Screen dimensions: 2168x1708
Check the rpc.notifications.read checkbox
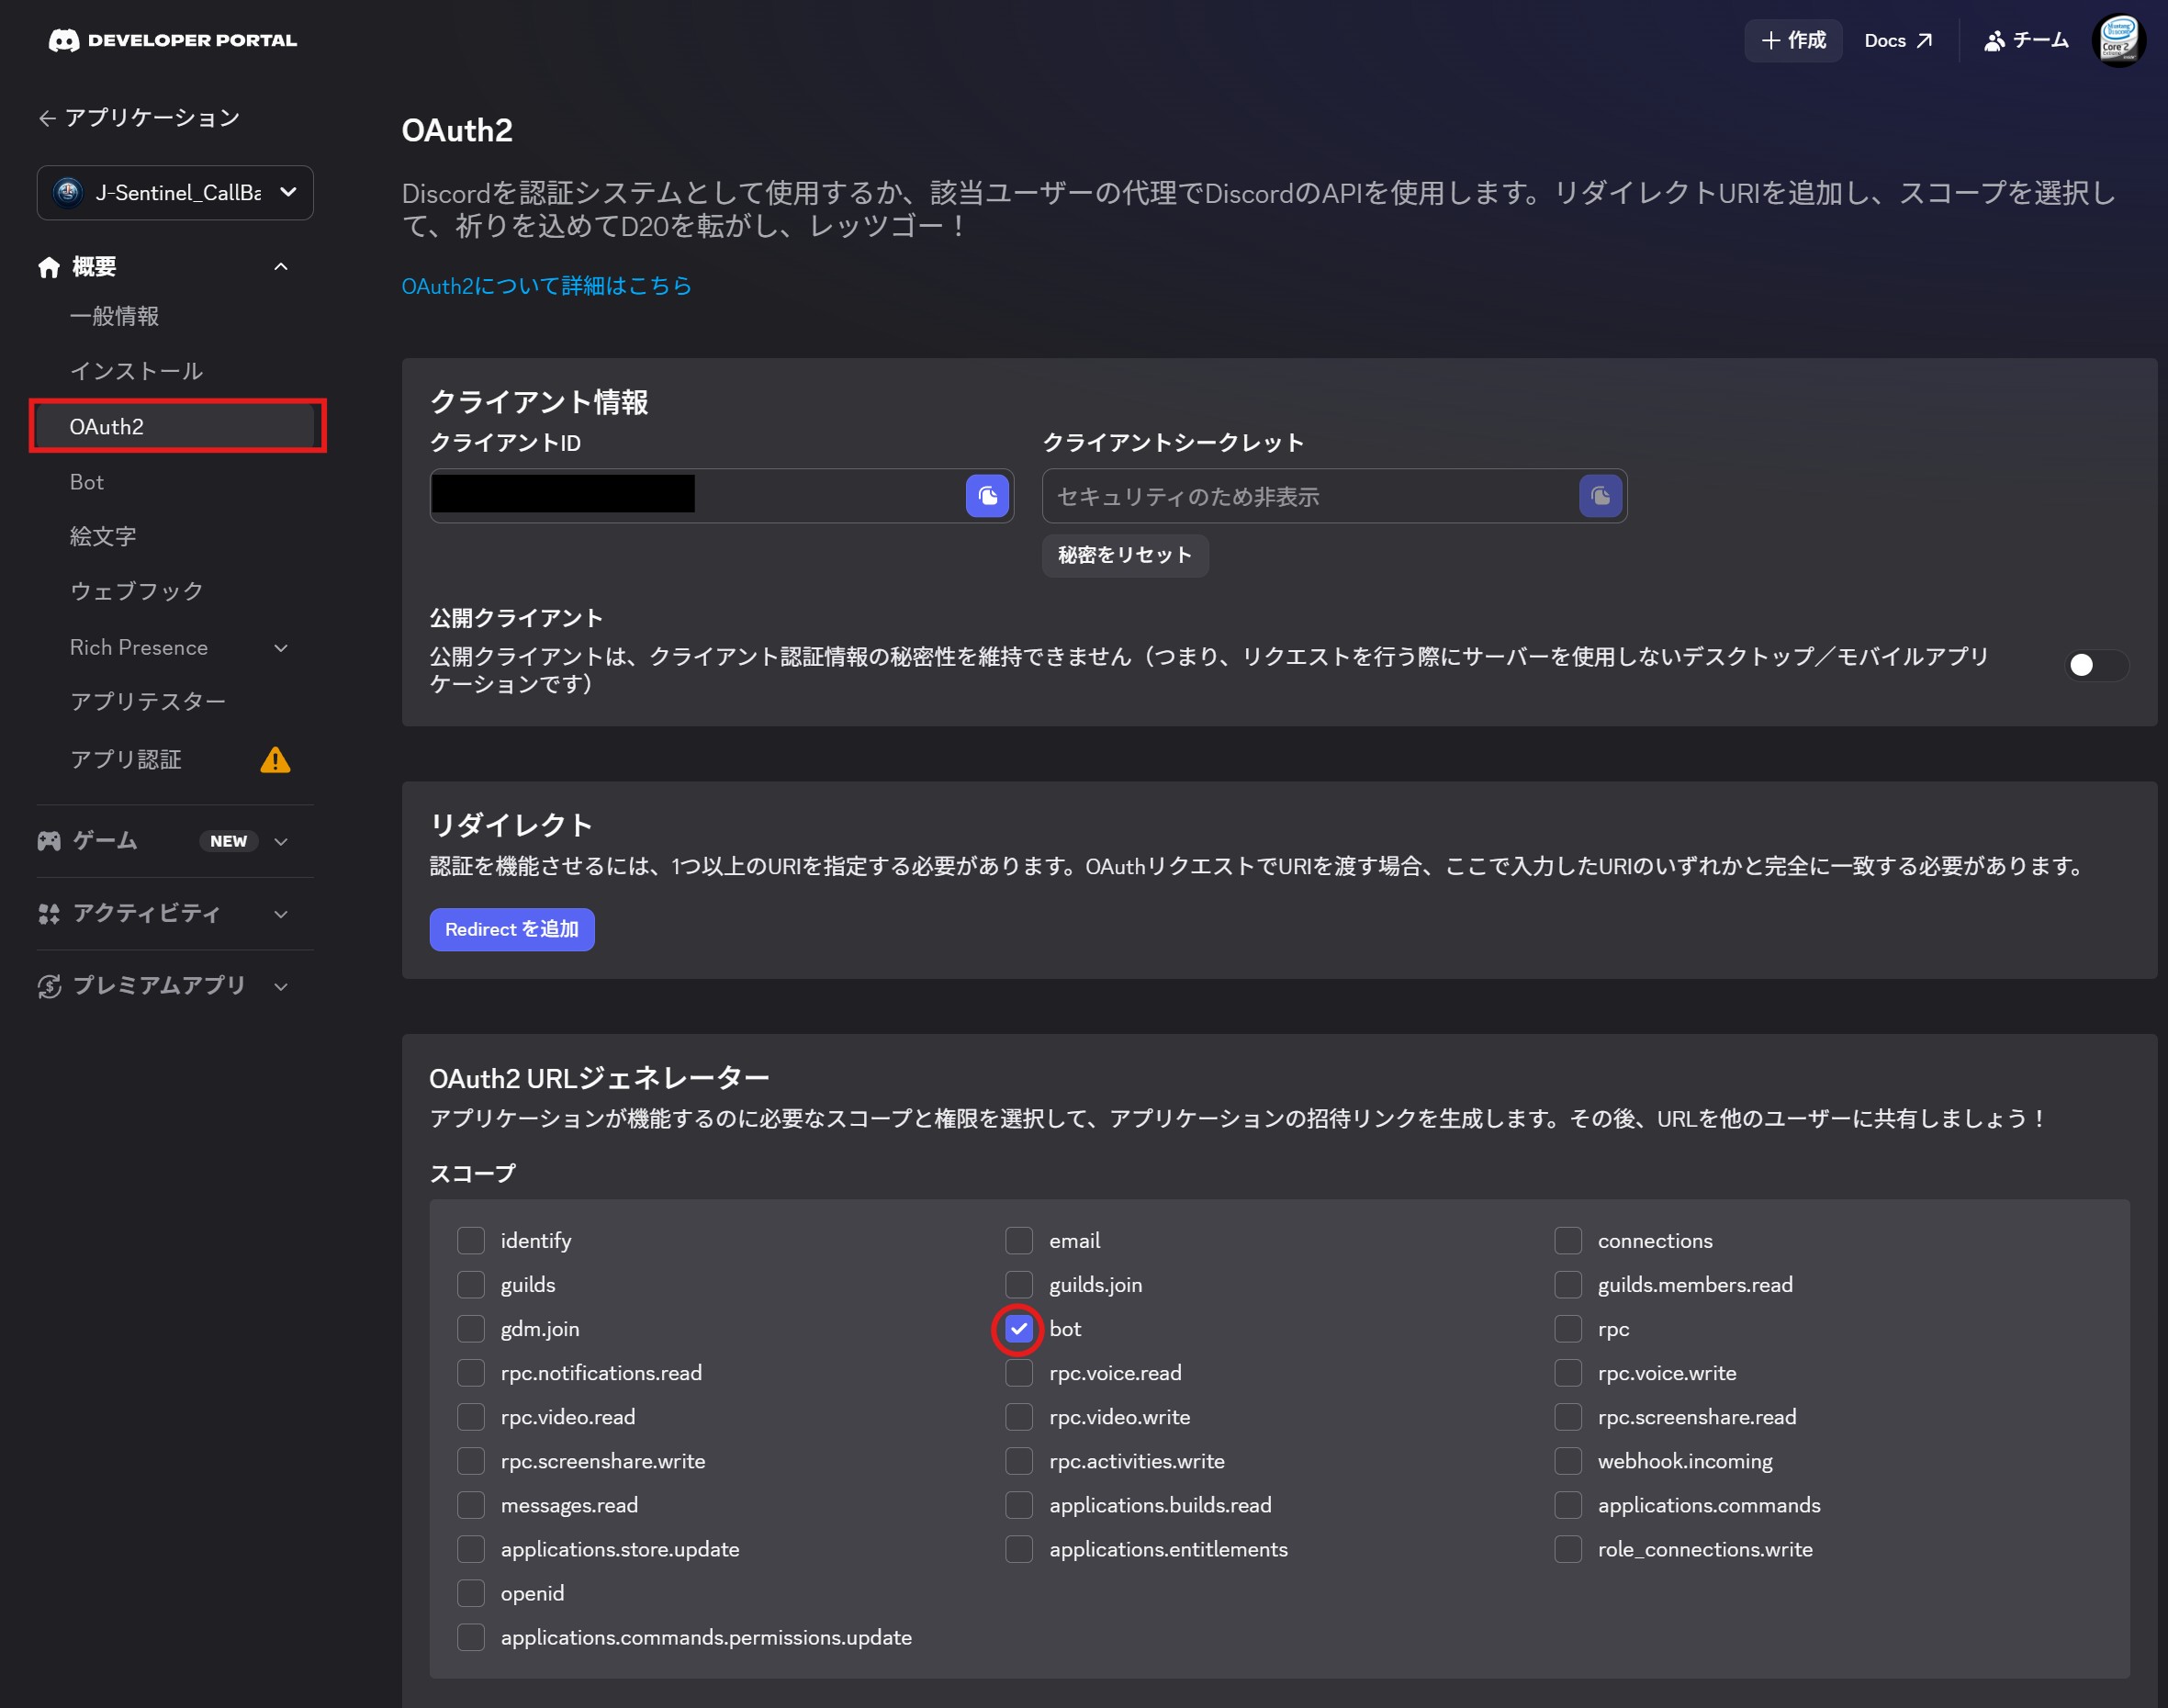470,1373
